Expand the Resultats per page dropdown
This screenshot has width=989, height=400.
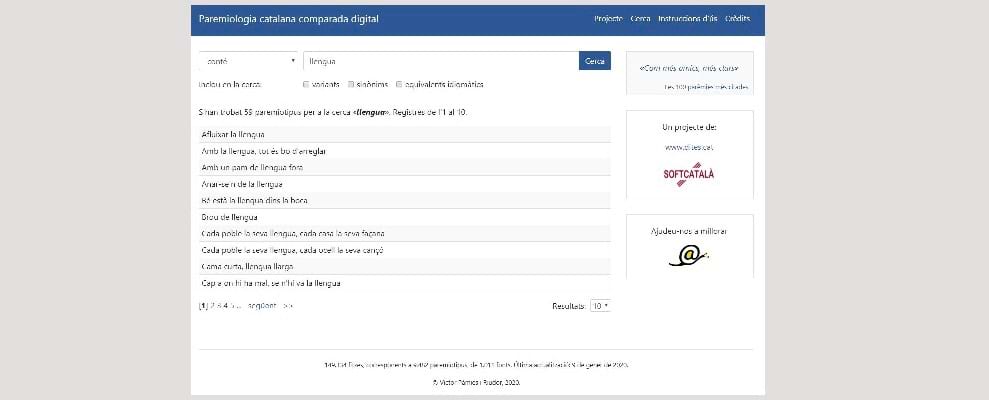tap(600, 305)
